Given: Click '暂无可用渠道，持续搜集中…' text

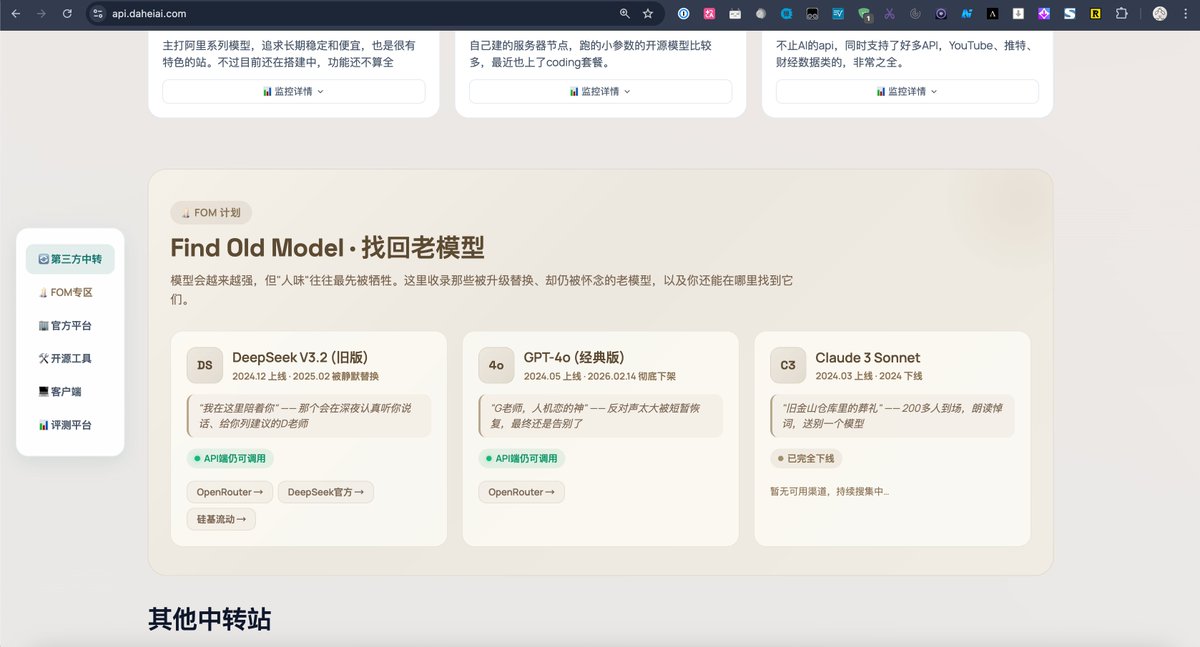Looking at the screenshot, I should click(829, 491).
